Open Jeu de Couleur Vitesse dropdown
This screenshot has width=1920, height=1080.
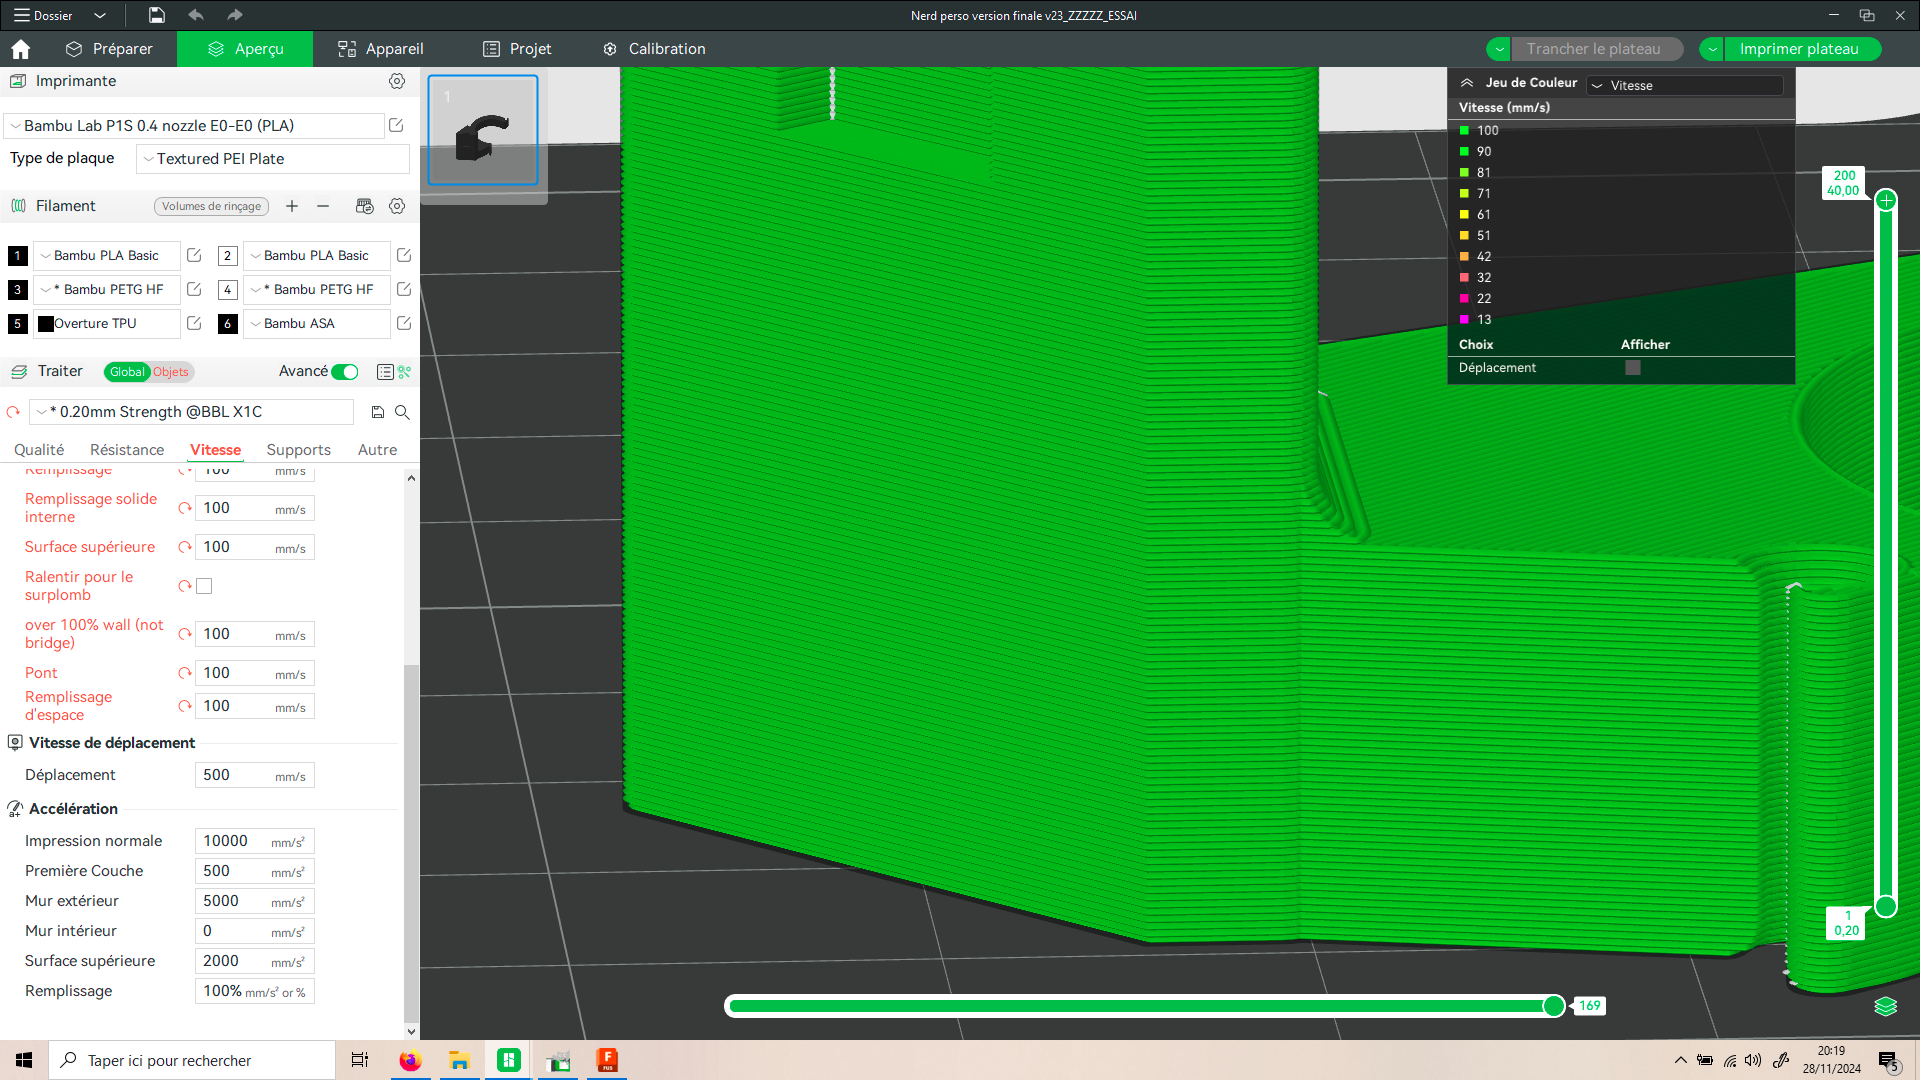point(1685,85)
